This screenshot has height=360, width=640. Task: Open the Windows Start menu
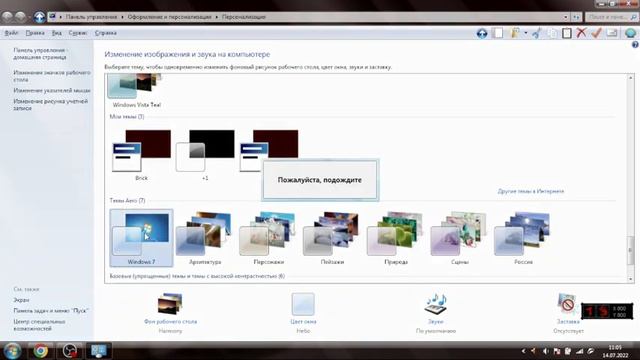(12, 351)
